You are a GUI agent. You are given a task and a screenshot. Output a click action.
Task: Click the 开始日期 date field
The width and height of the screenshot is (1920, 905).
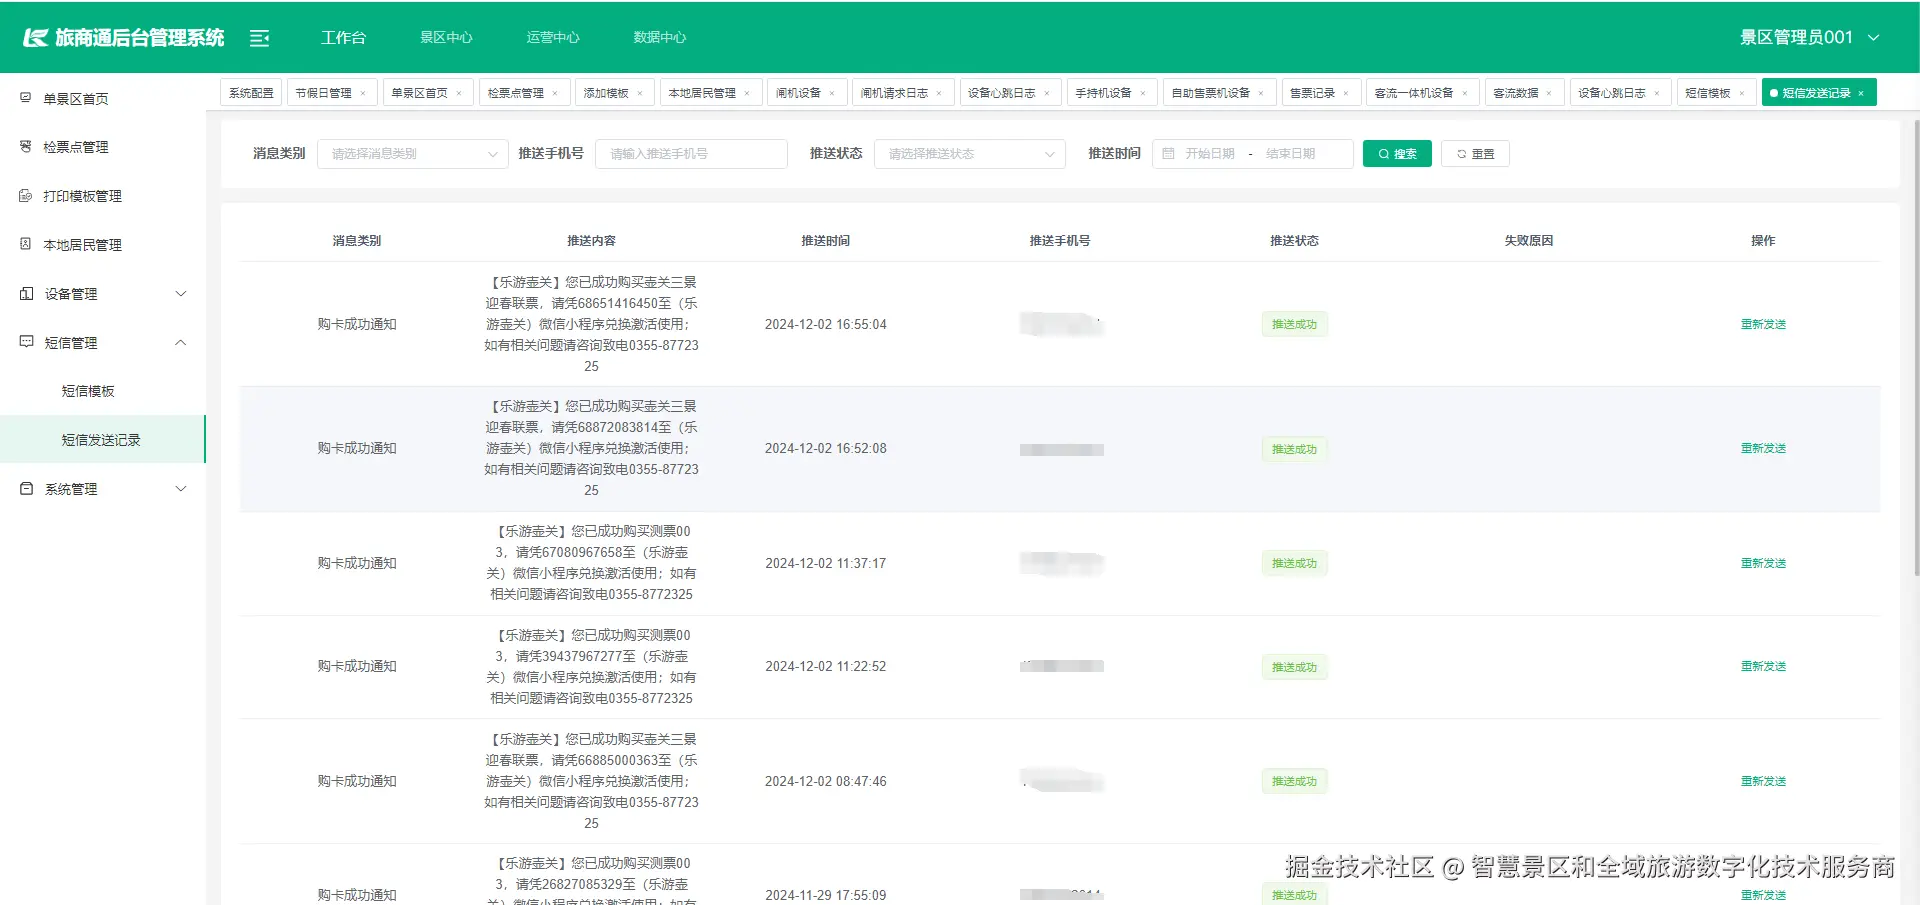(x=1210, y=154)
